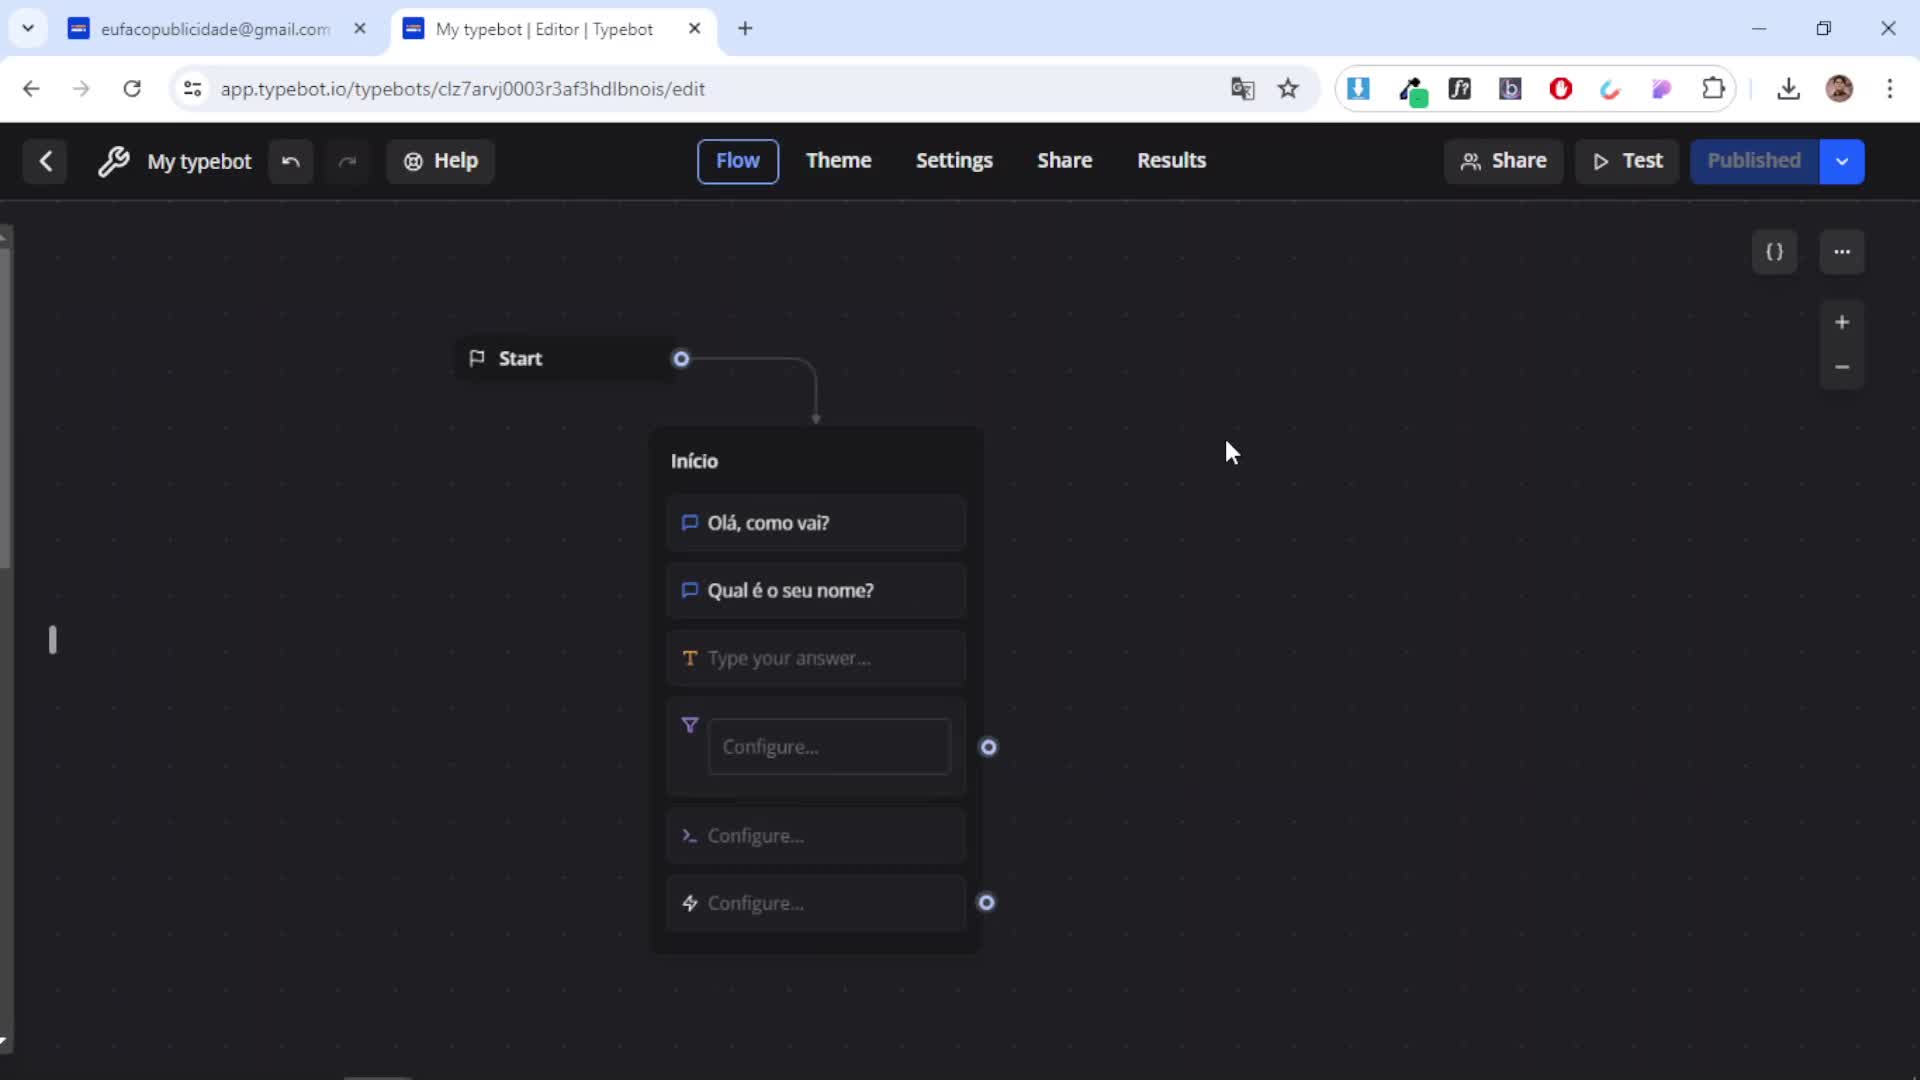This screenshot has width=1920, height=1080.
Task: Click the Test button
Action: (1627, 161)
